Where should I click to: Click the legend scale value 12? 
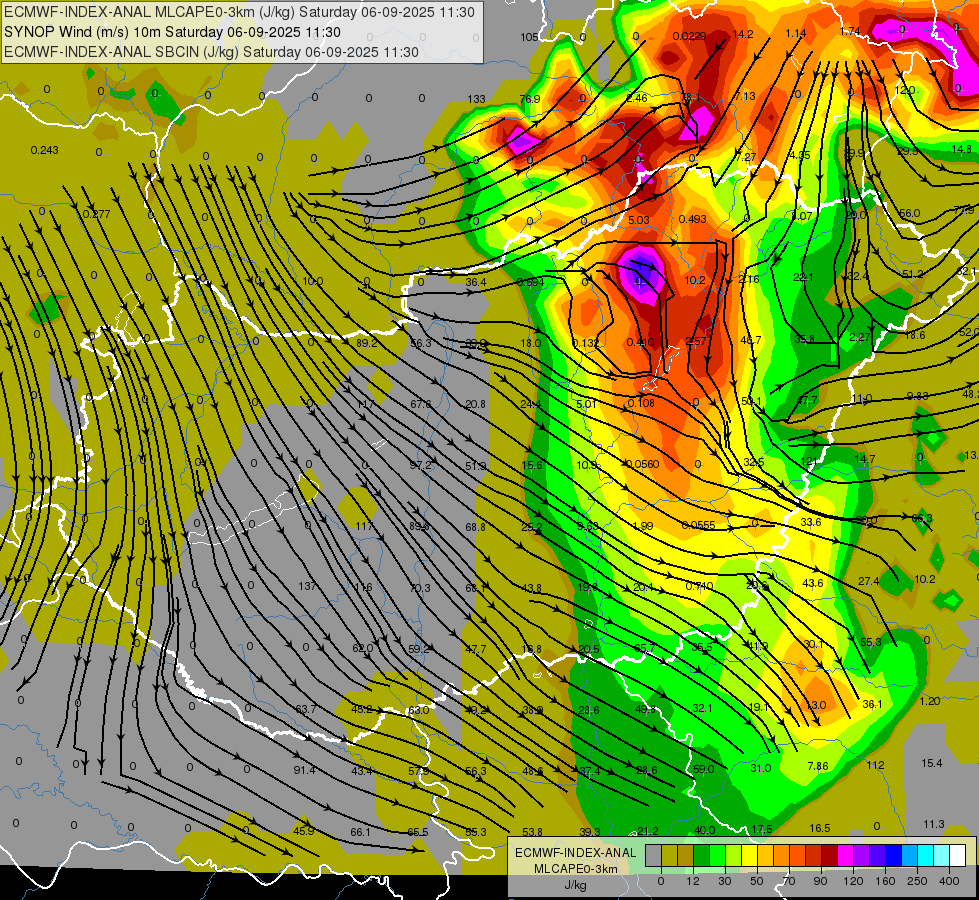pos(693,881)
